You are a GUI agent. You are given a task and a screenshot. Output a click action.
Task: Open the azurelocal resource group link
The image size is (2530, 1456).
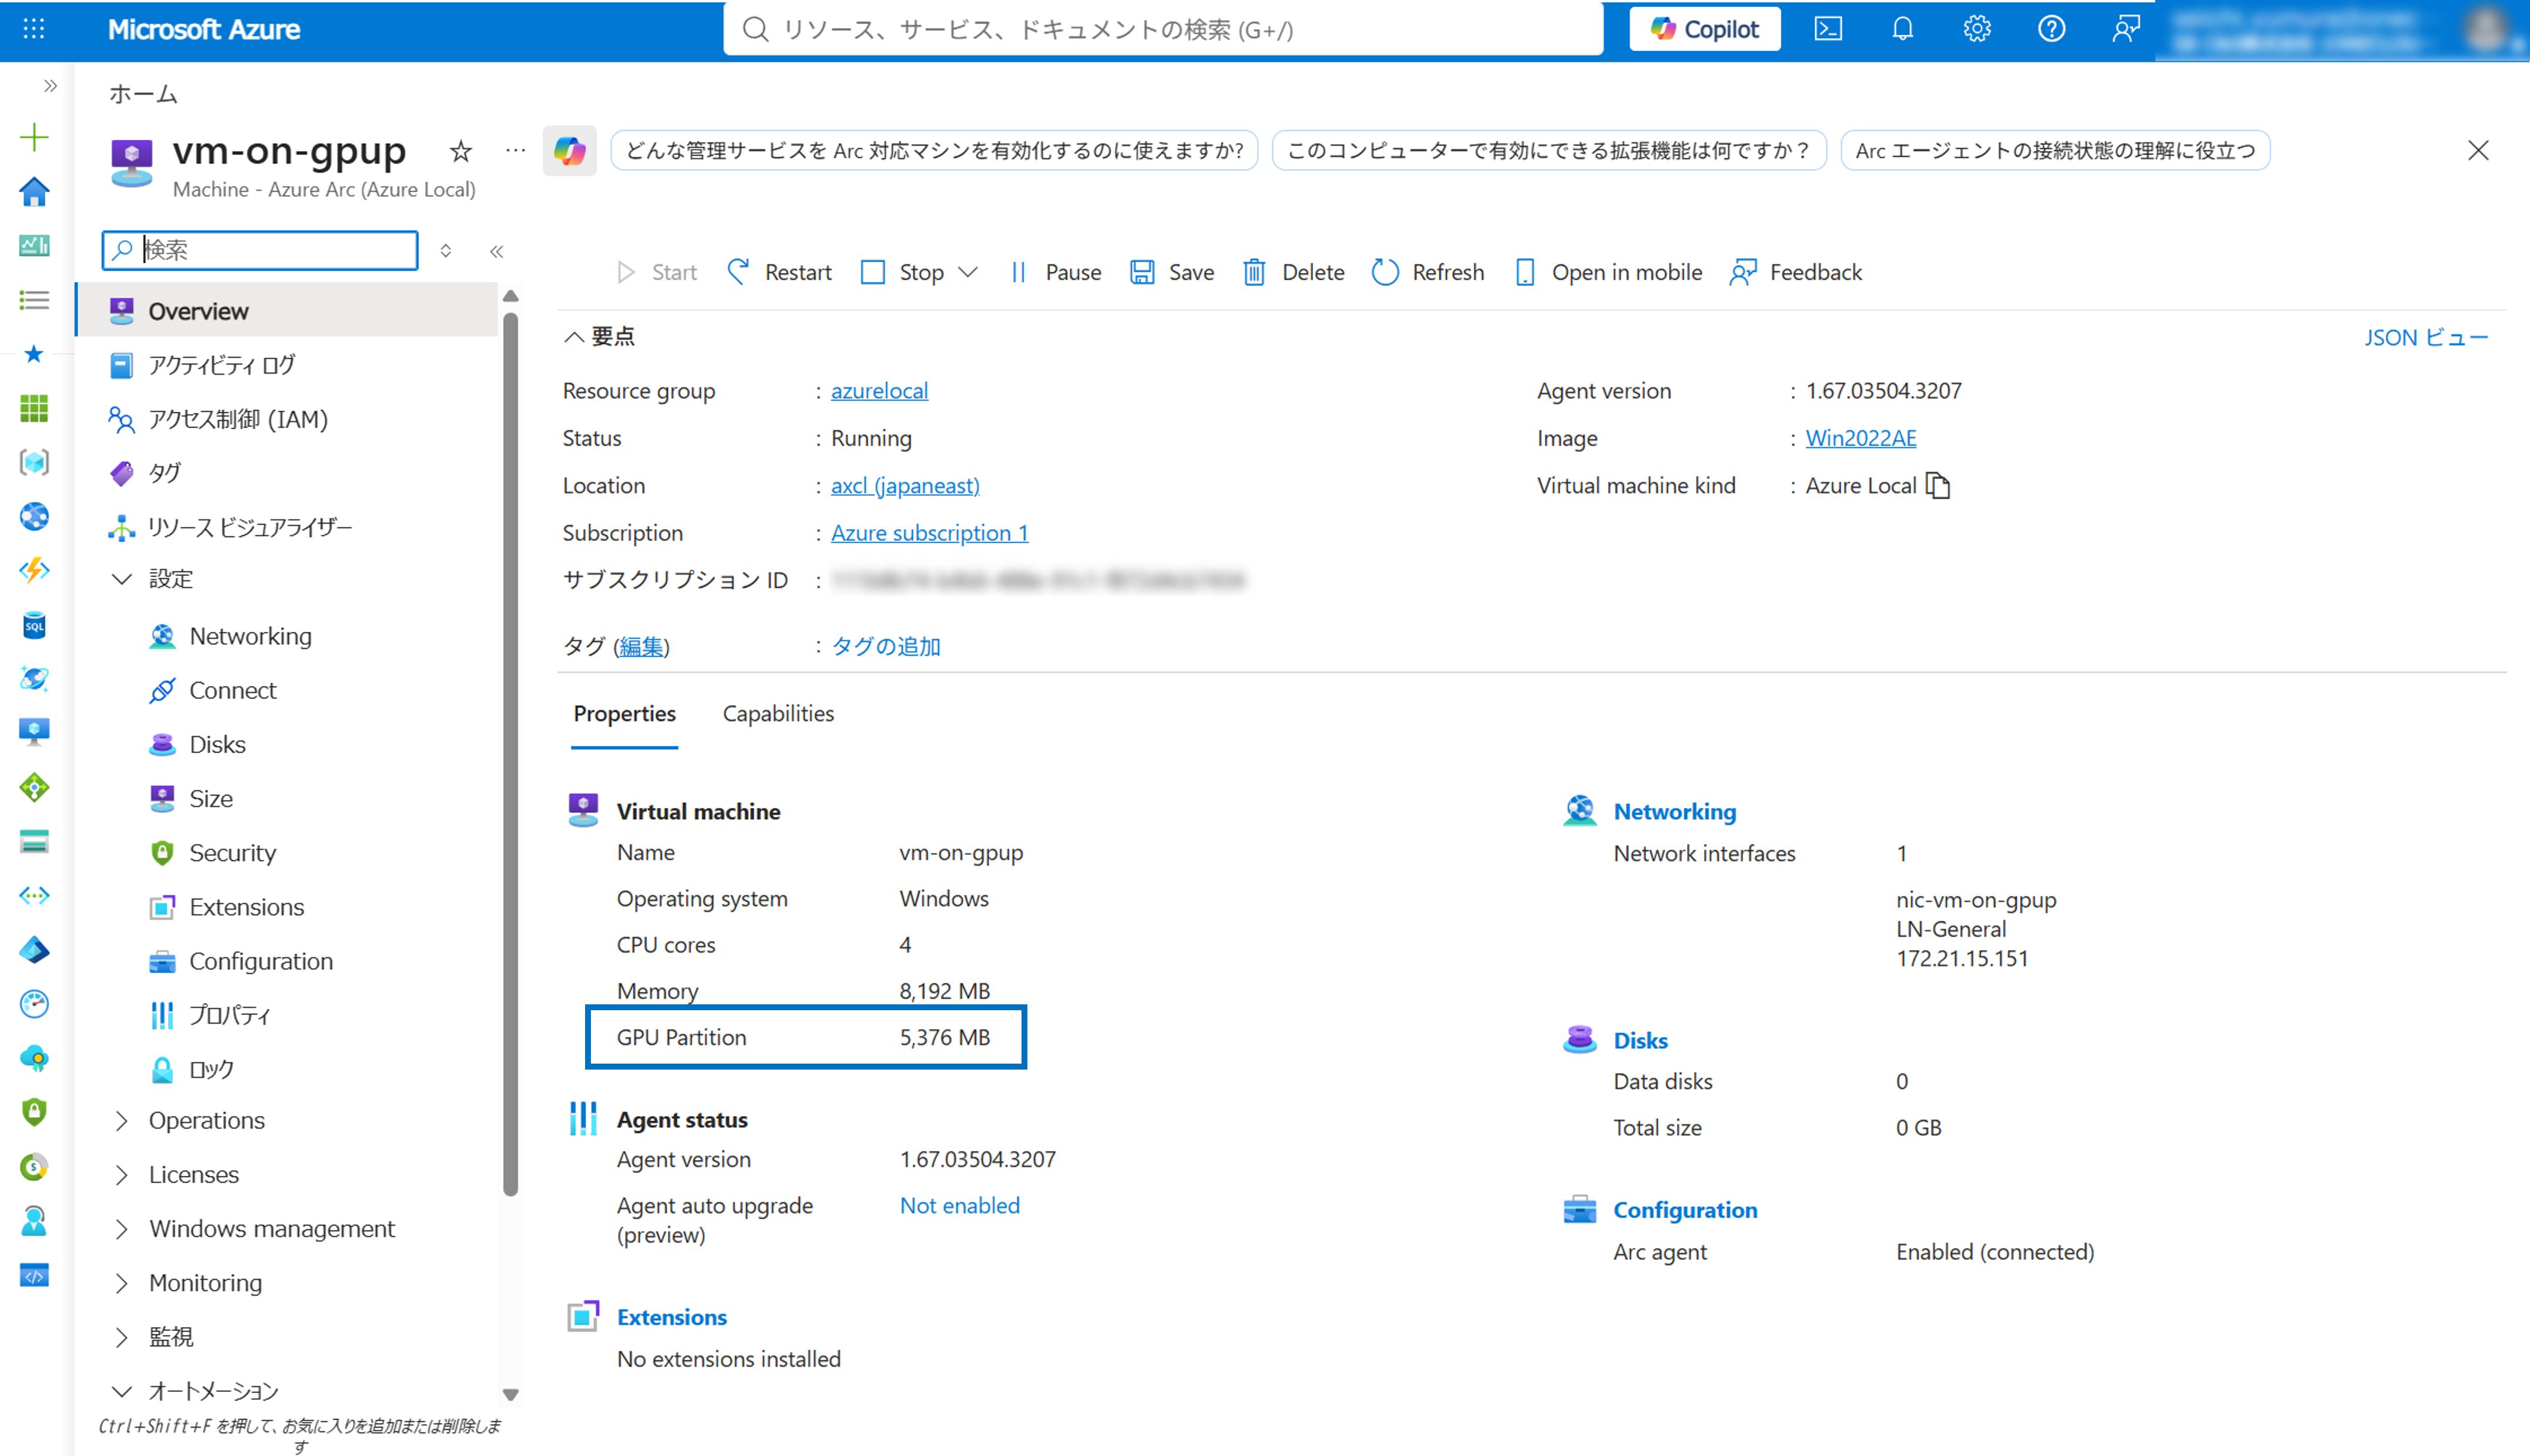pos(879,390)
